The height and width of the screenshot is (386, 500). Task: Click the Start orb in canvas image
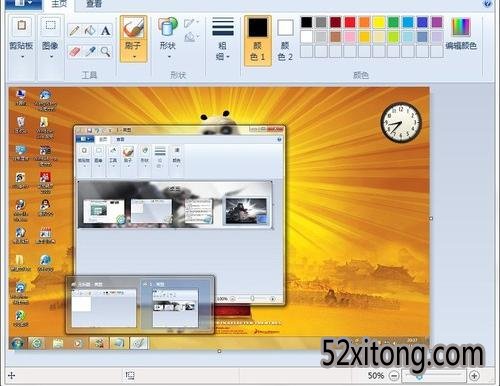[x=17, y=343]
